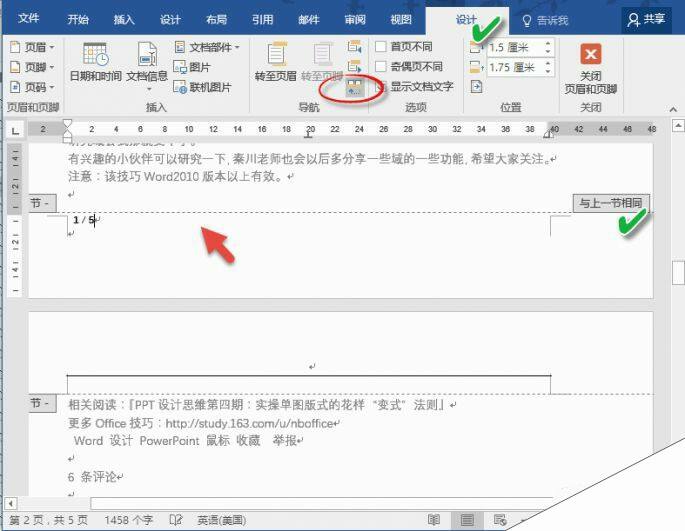The image size is (685, 531).
Task: Open the 页码 page number dropdown
Action: [32, 87]
